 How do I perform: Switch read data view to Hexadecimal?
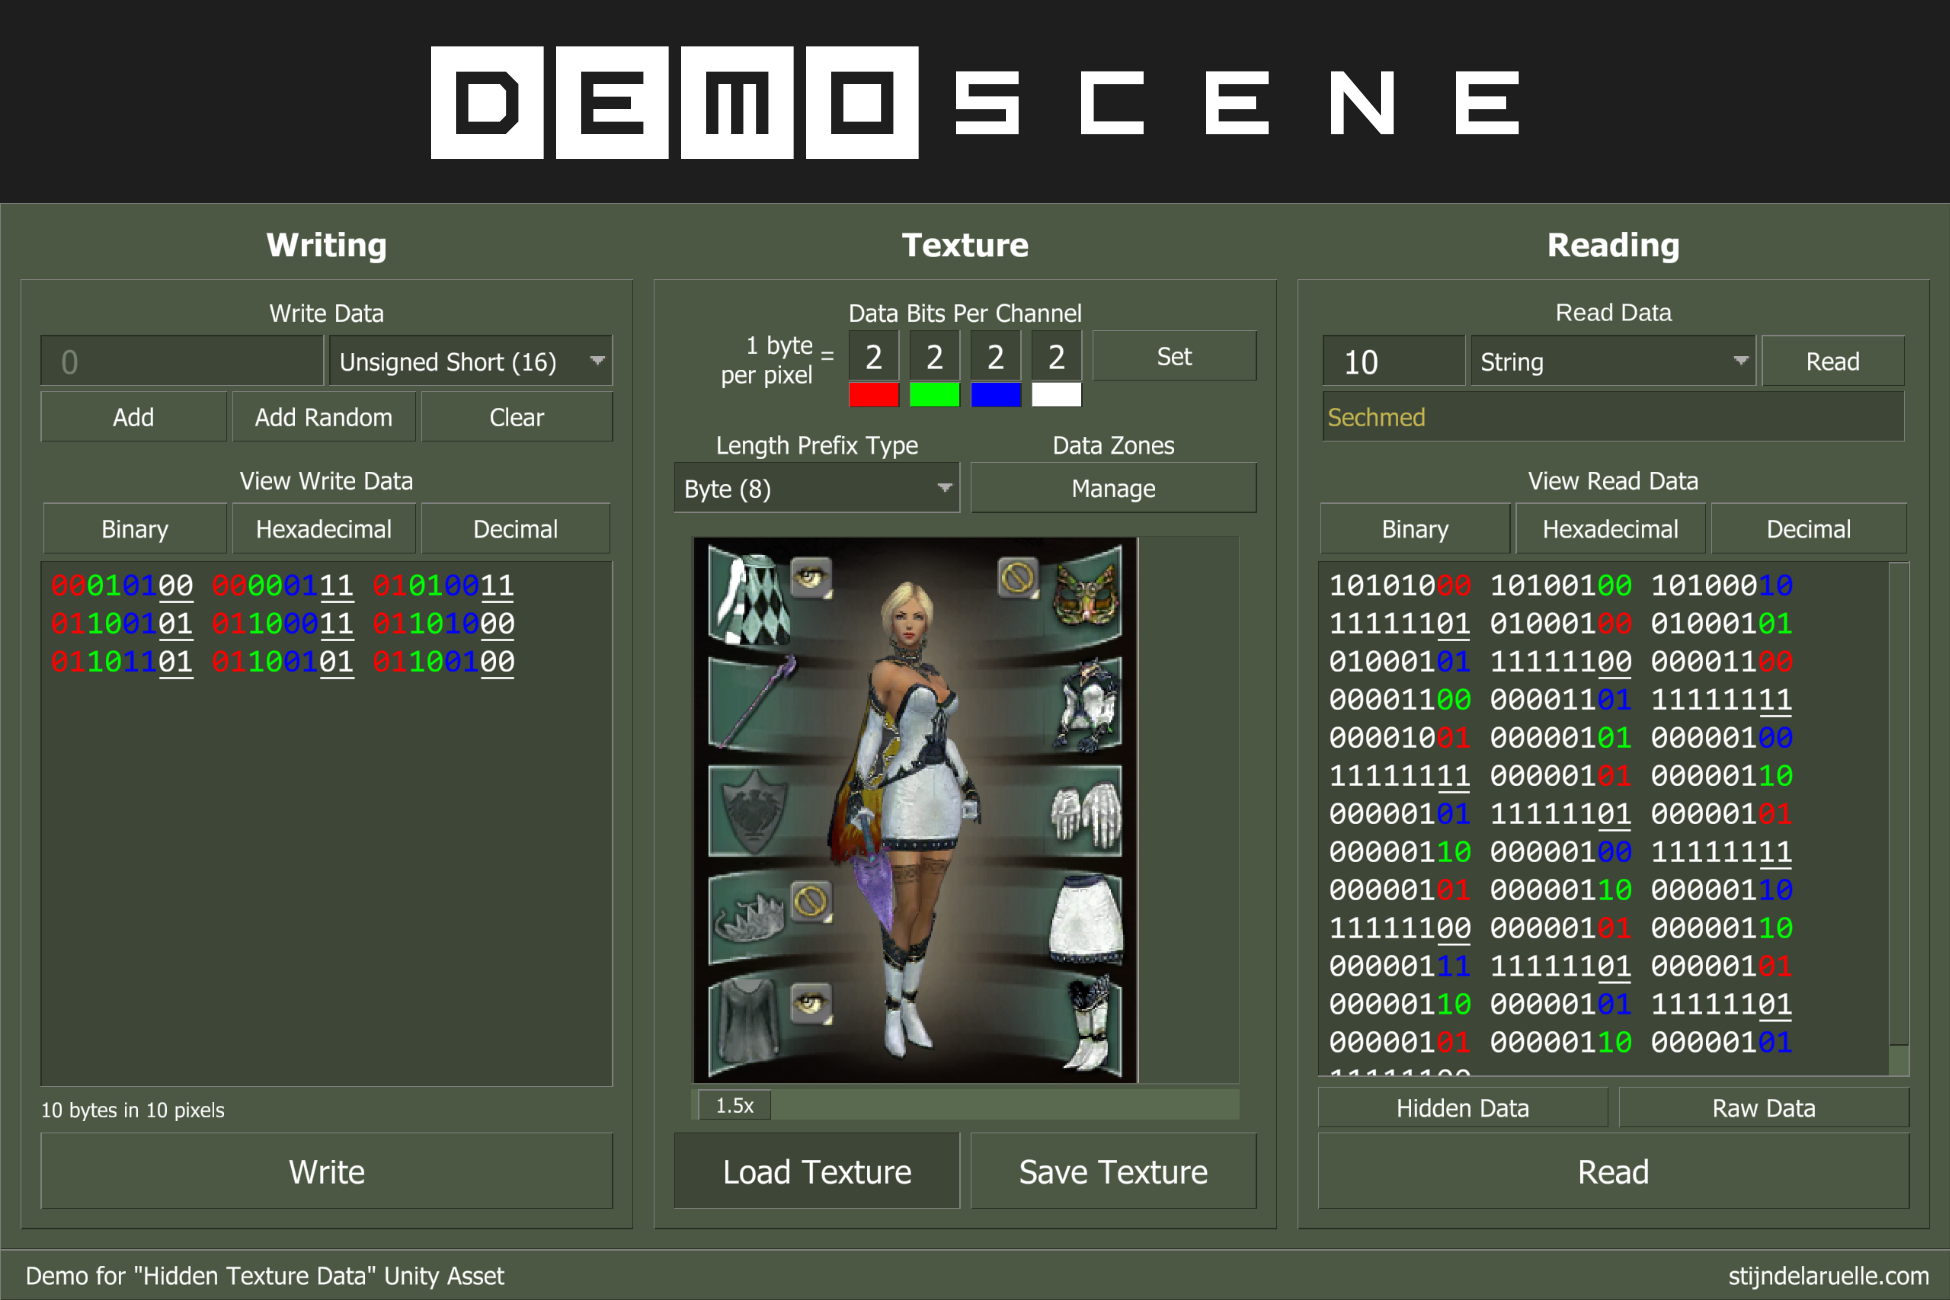(1610, 529)
